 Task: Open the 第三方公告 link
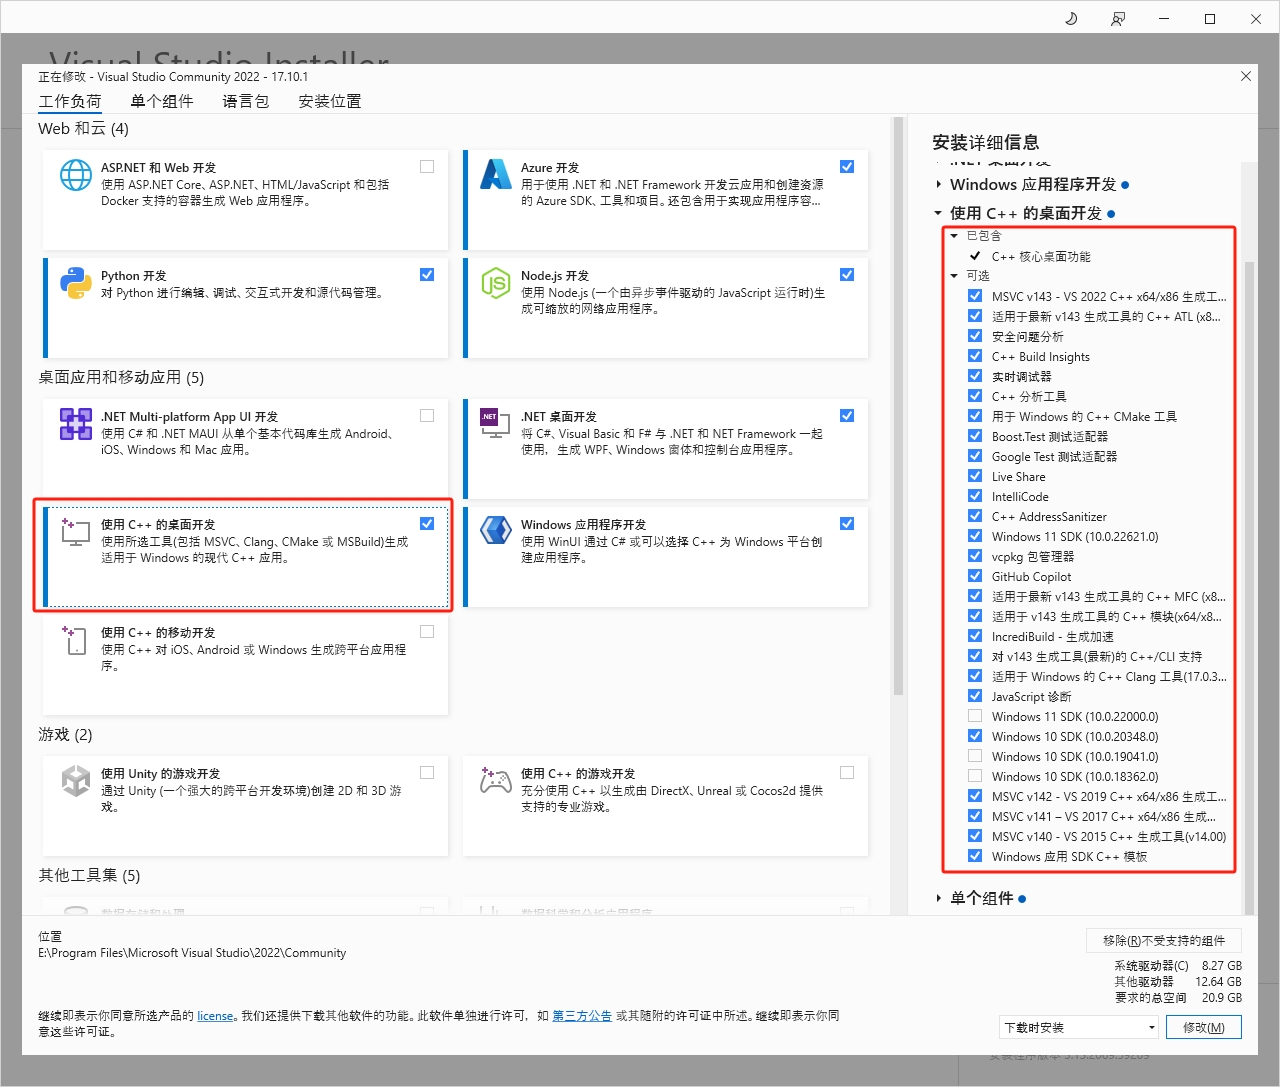[582, 1016]
